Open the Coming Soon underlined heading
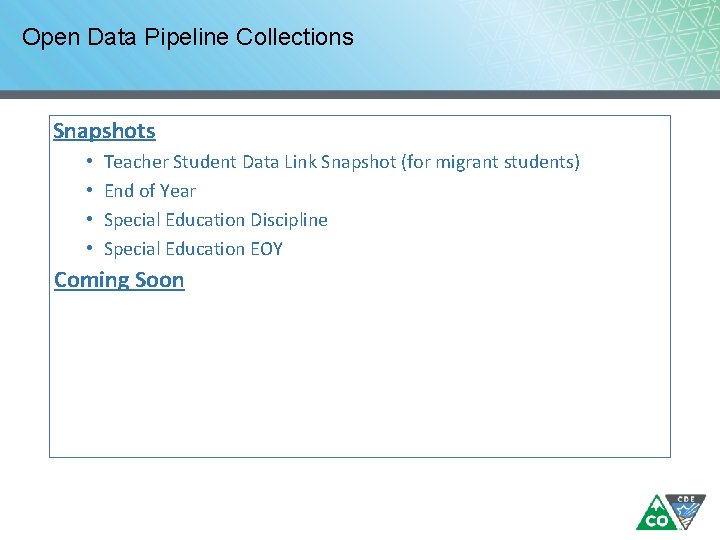This screenshot has width=720, height=540. tap(119, 280)
